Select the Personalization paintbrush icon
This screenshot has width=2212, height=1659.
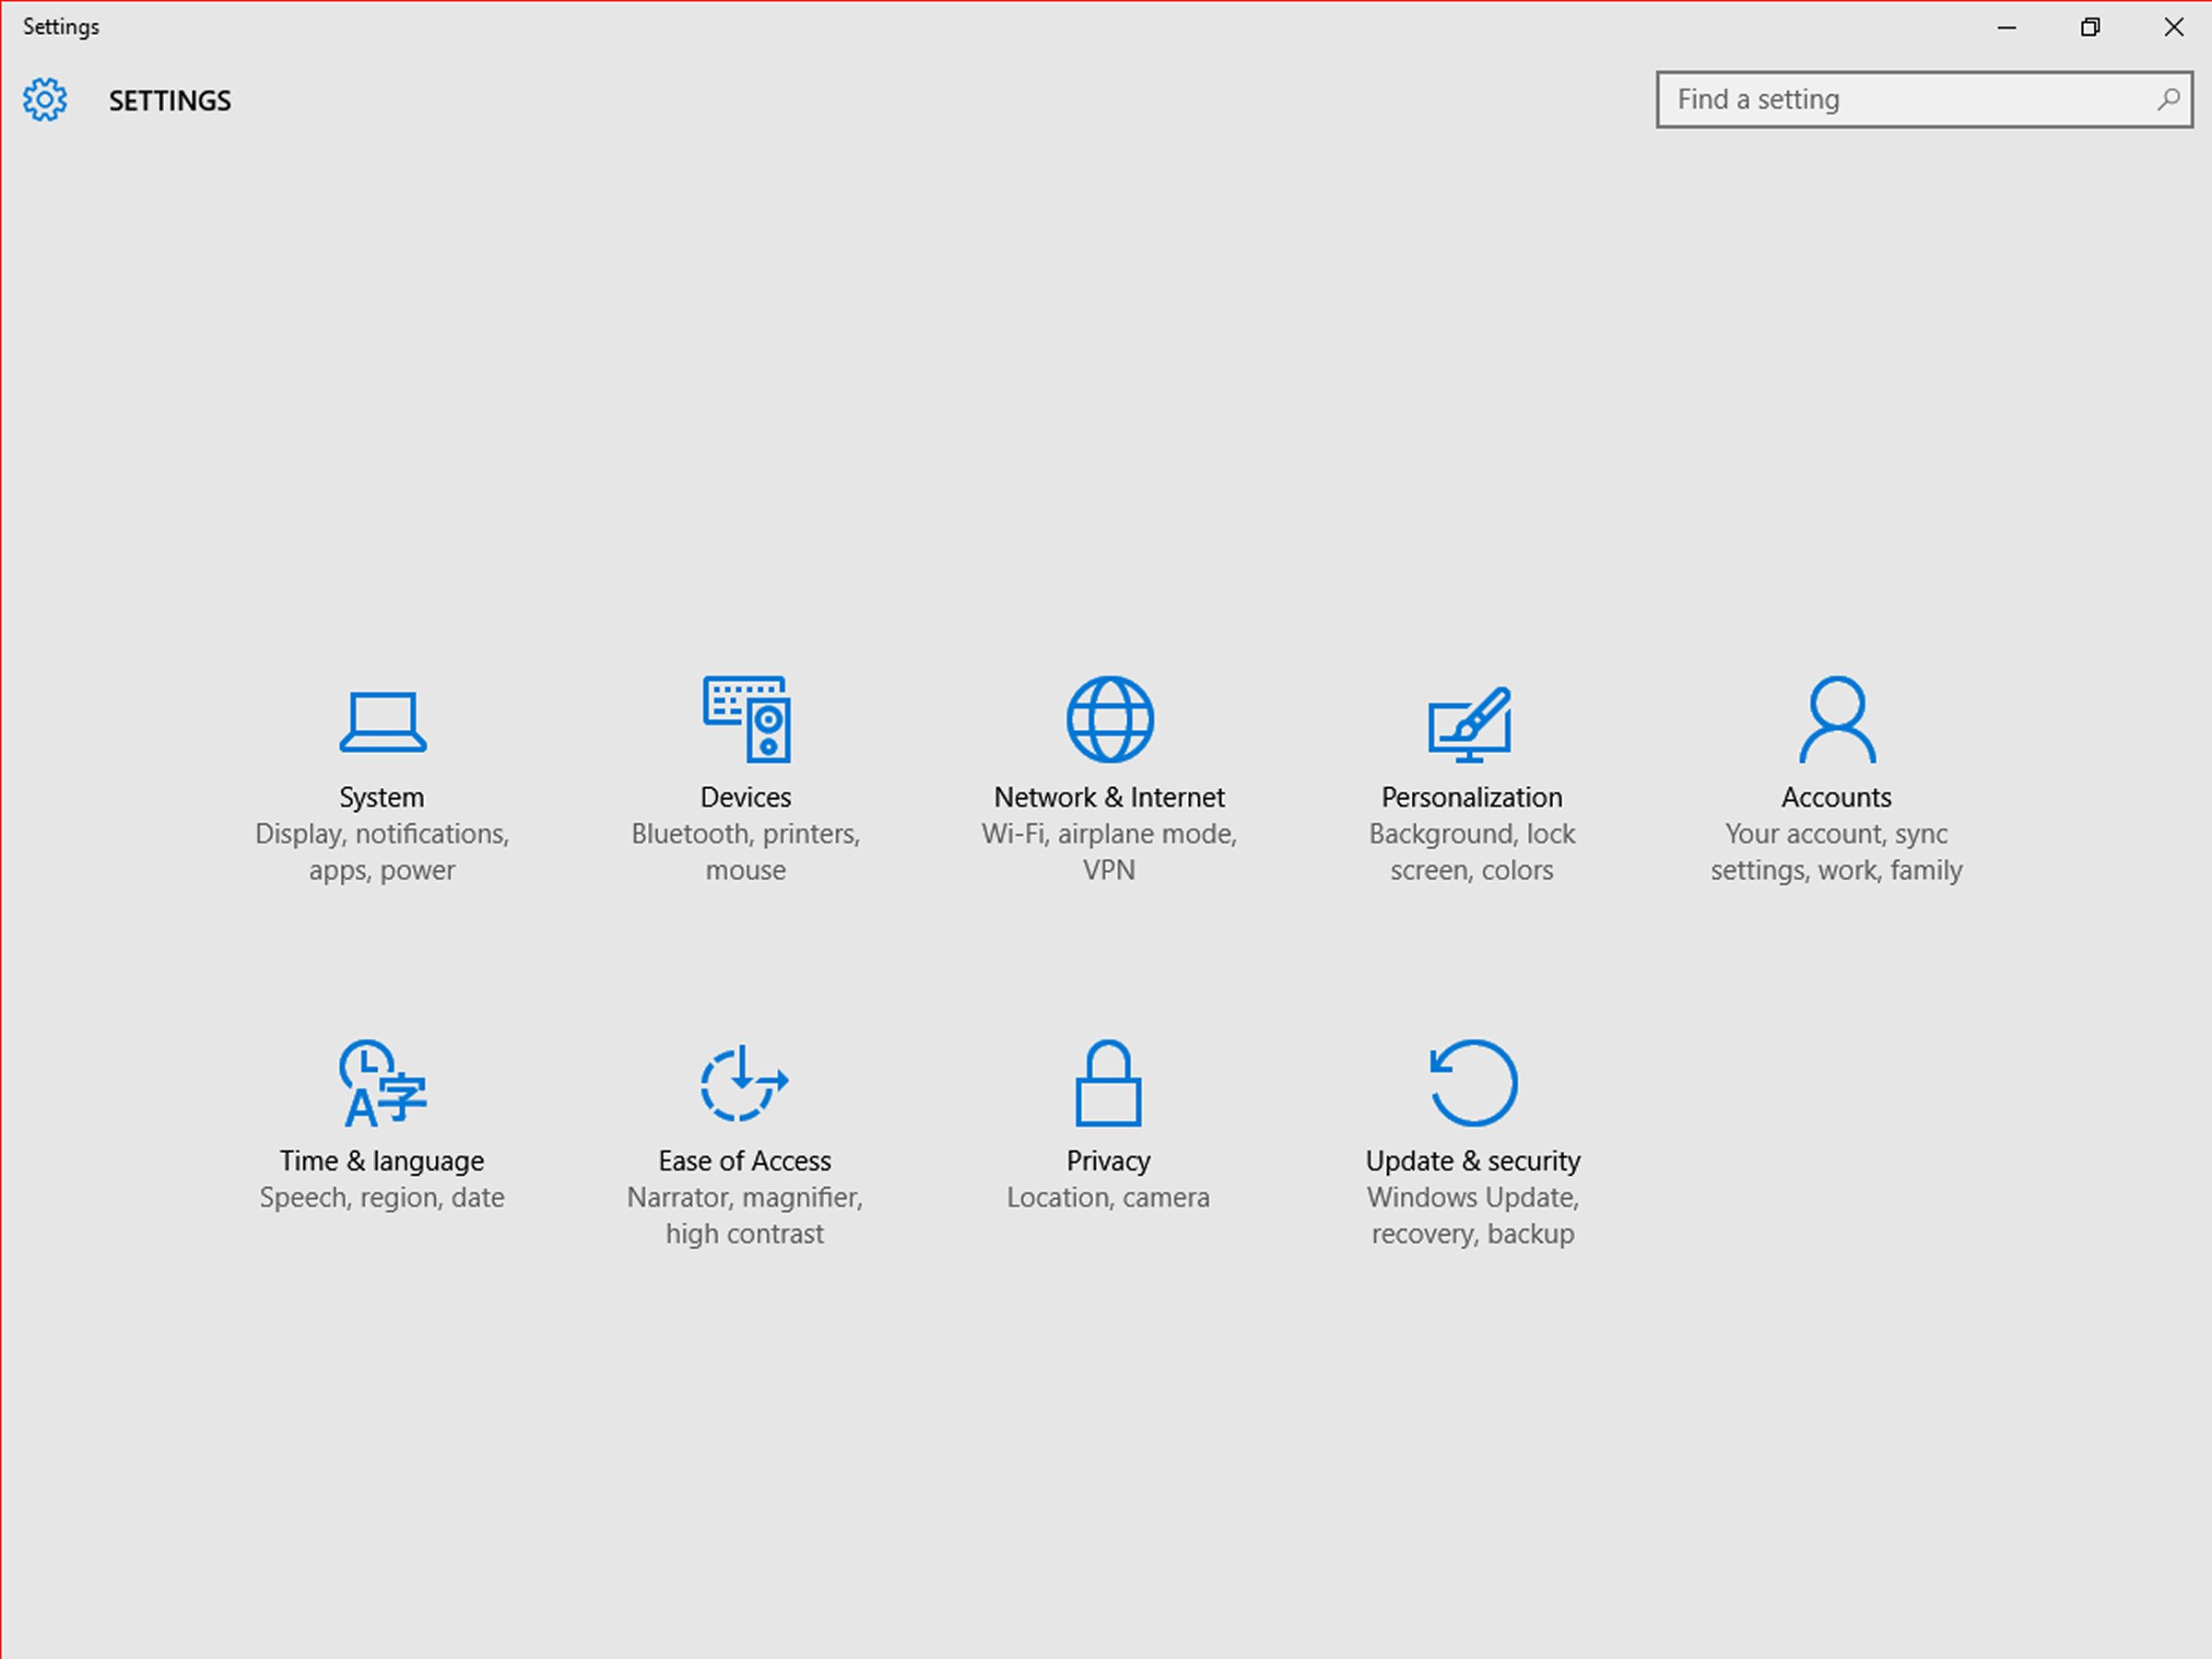tap(1471, 723)
